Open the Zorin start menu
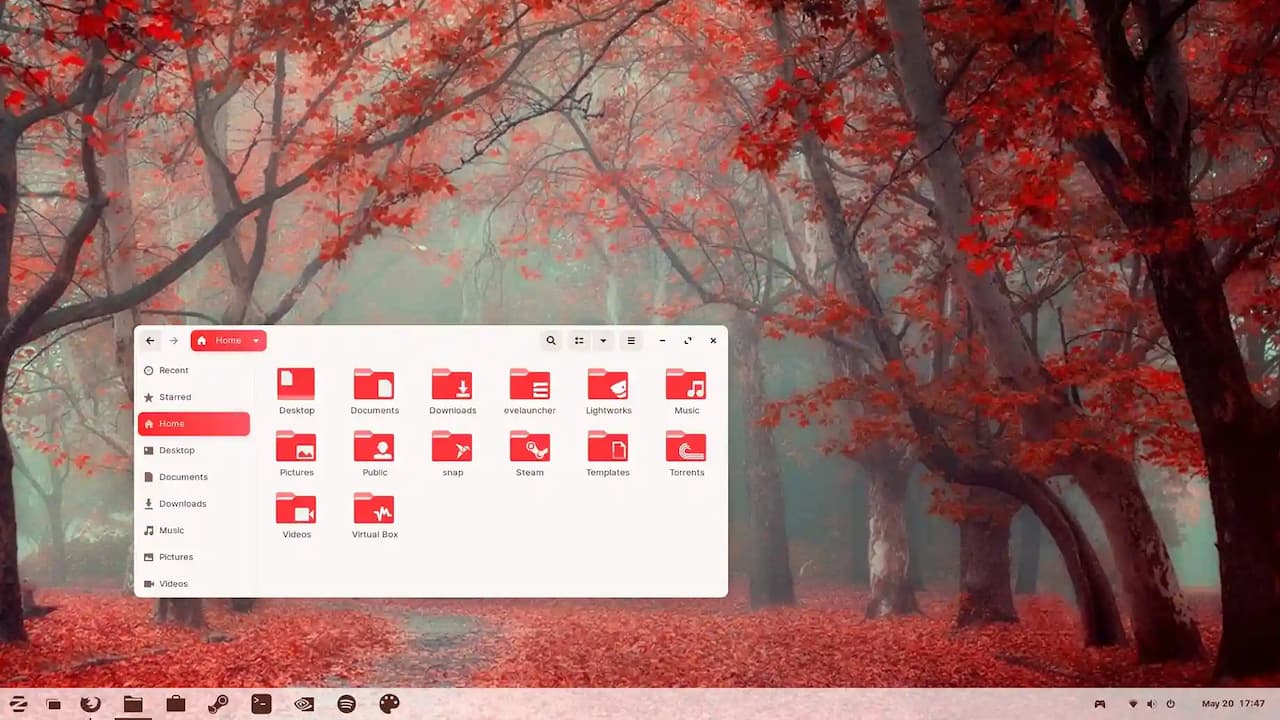The height and width of the screenshot is (720, 1280). [x=18, y=704]
